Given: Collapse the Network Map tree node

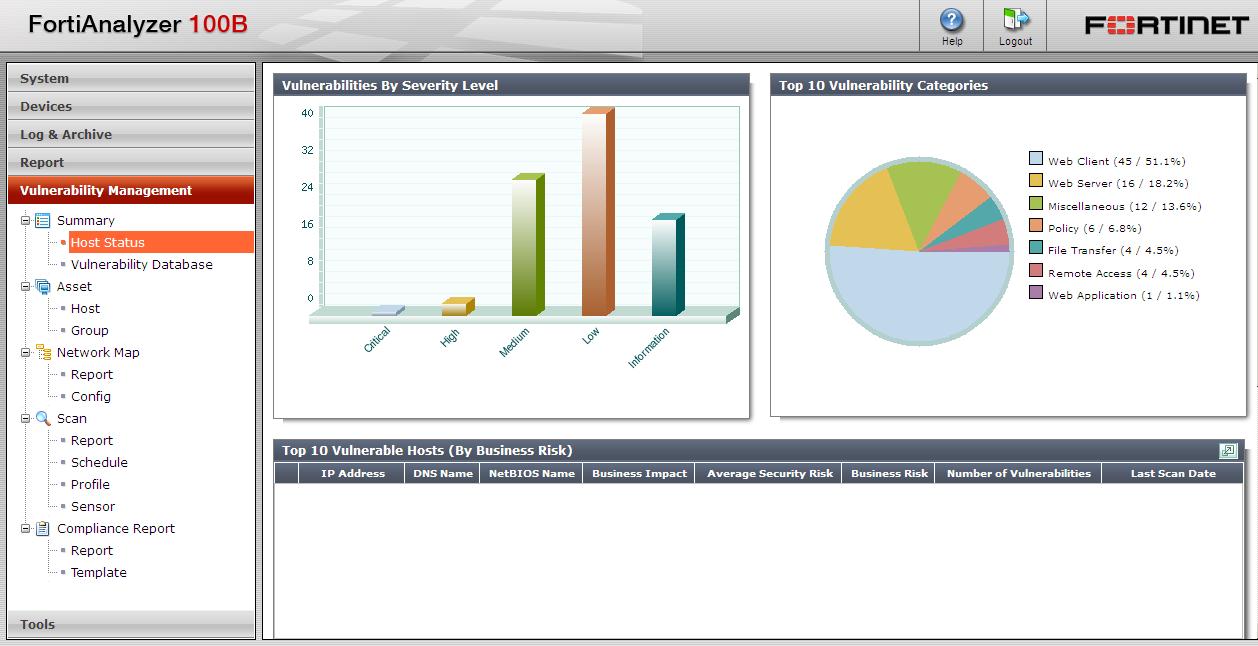Looking at the screenshot, I should (26, 352).
